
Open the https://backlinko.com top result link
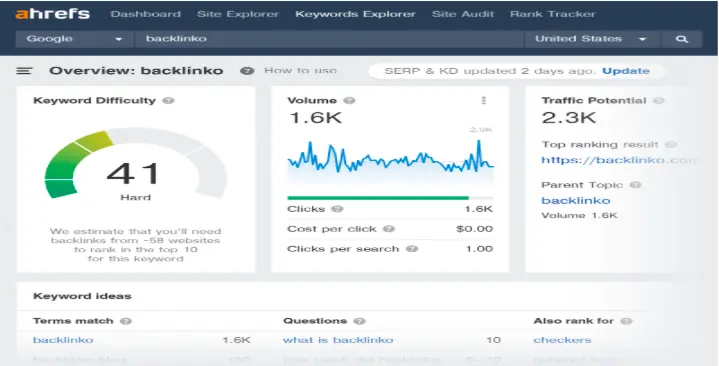click(x=619, y=161)
